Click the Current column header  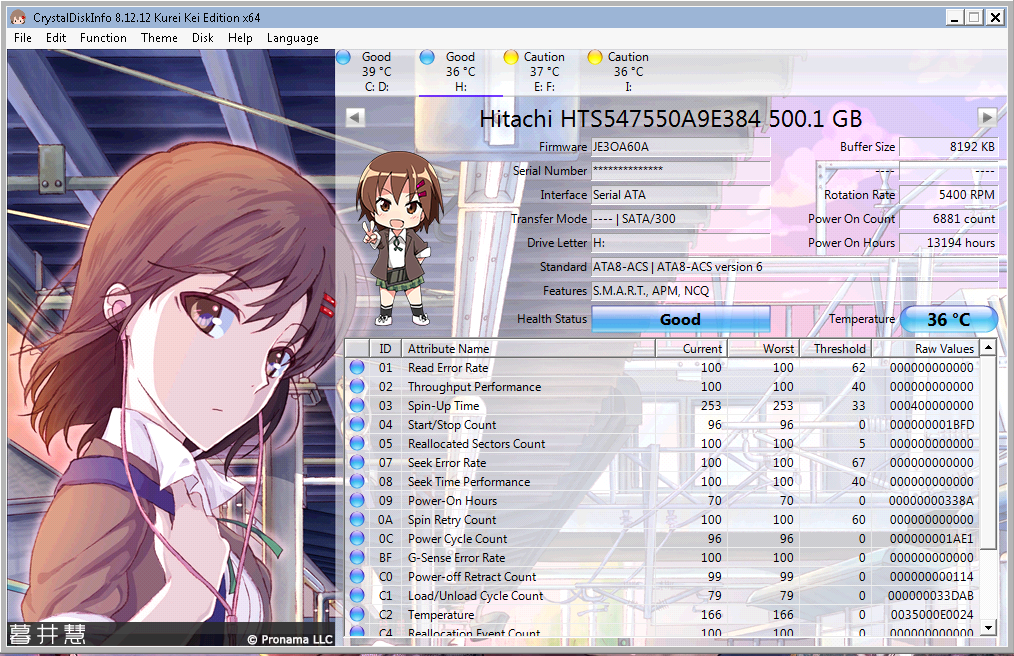click(x=692, y=349)
